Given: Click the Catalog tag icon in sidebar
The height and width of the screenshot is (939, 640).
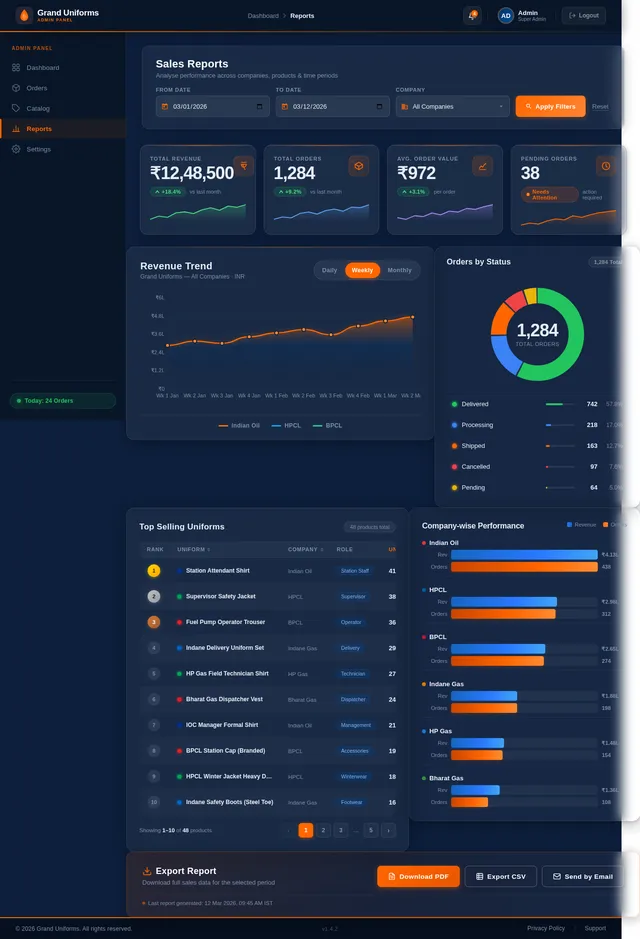Looking at the screenshot, I should pos(16,108).
